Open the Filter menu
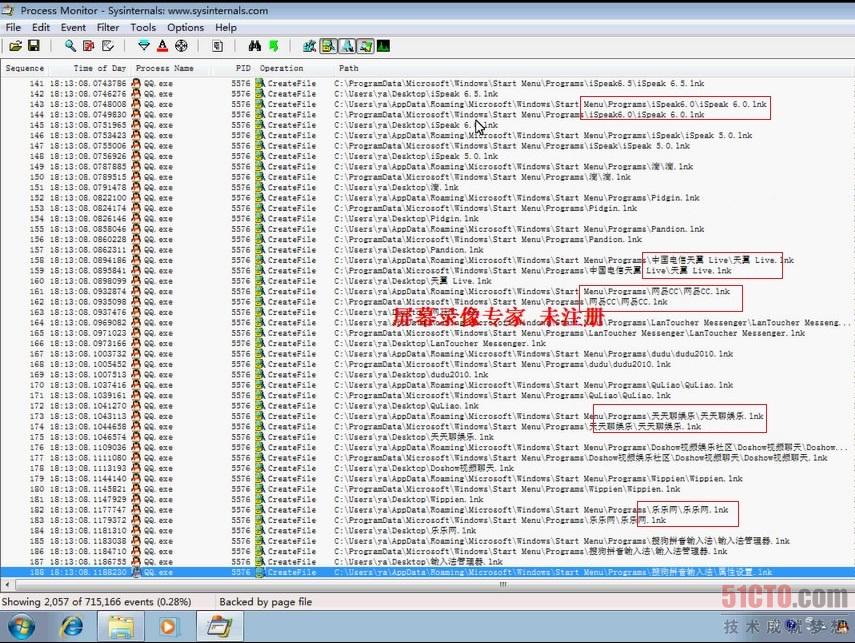Image resolution: width=855 pixels, height=643 pixels. coord(108,27)
